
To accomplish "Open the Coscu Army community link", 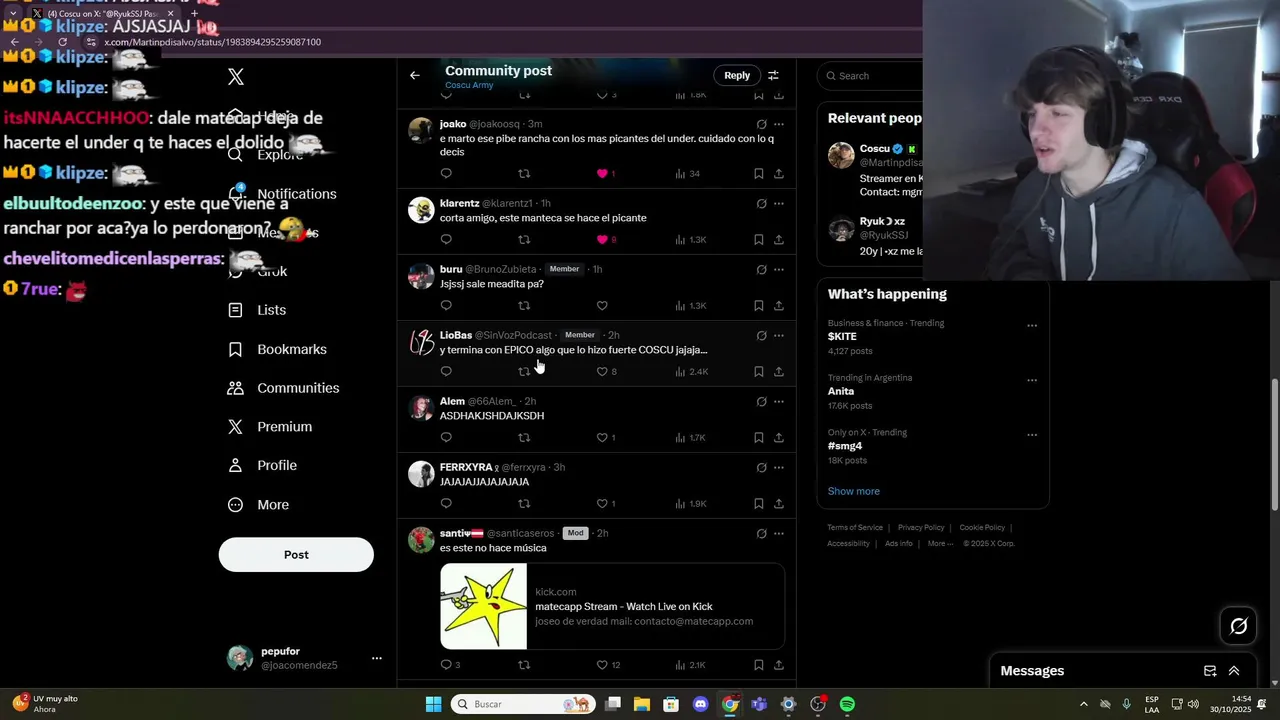I will point(469,85).
